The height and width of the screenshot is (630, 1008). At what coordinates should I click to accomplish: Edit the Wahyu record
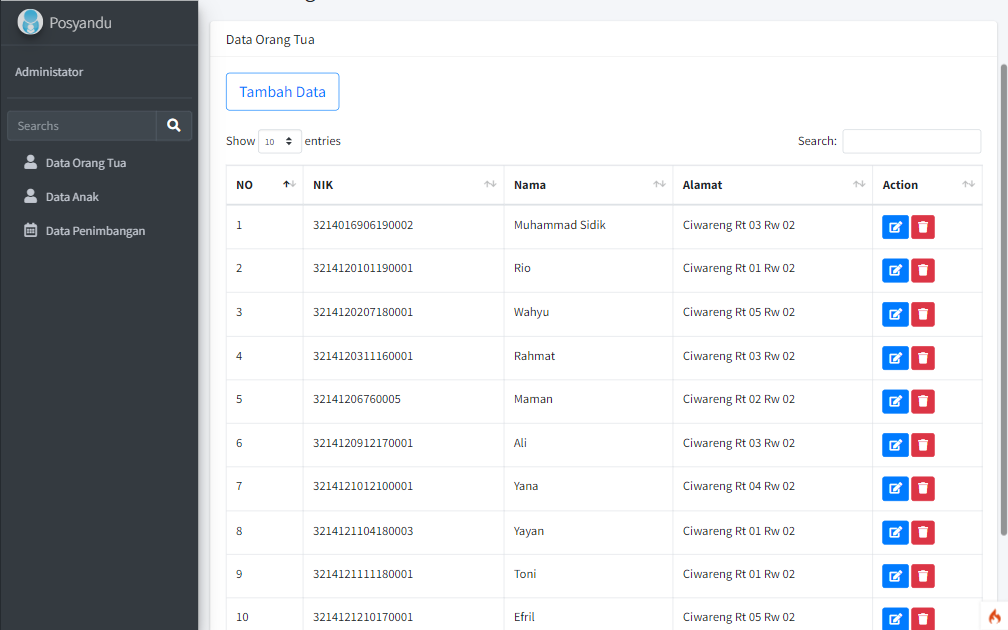[x=895, y=314]
